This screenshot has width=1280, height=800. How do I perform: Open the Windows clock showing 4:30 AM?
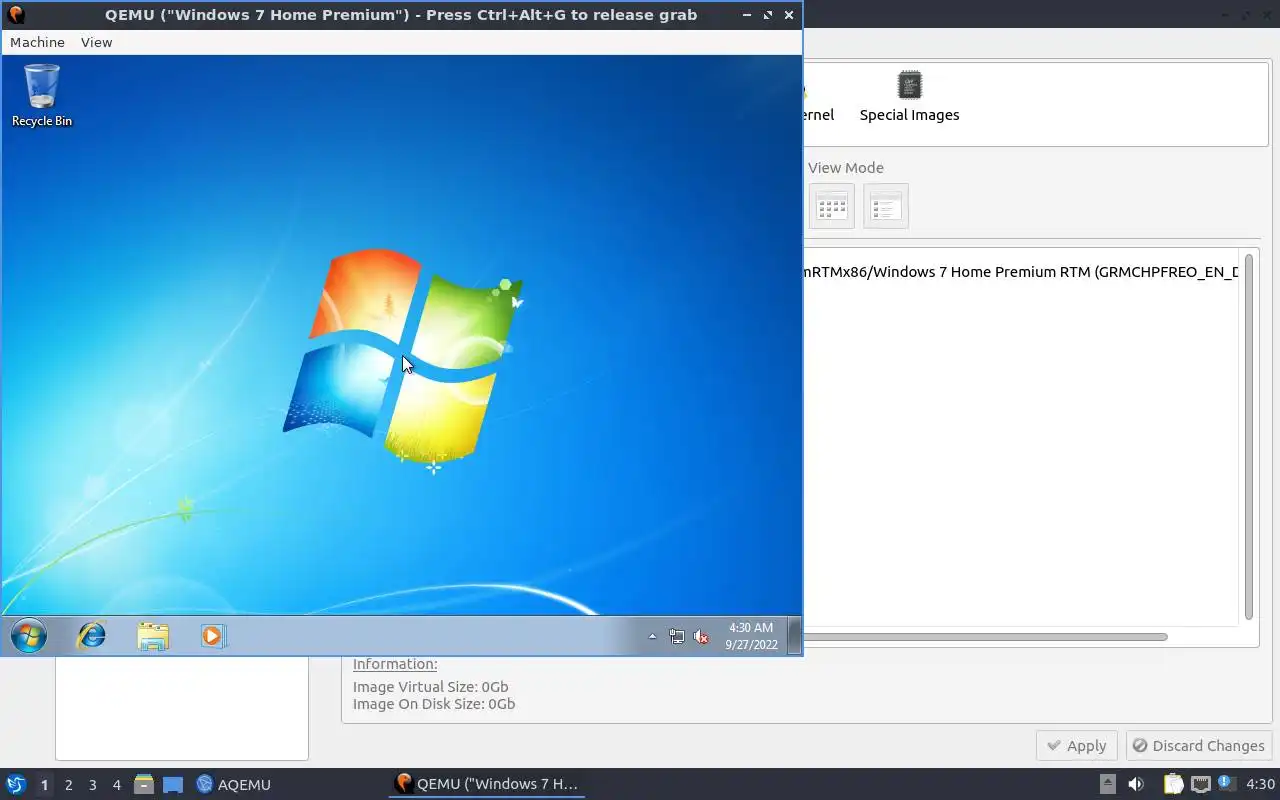751,636
